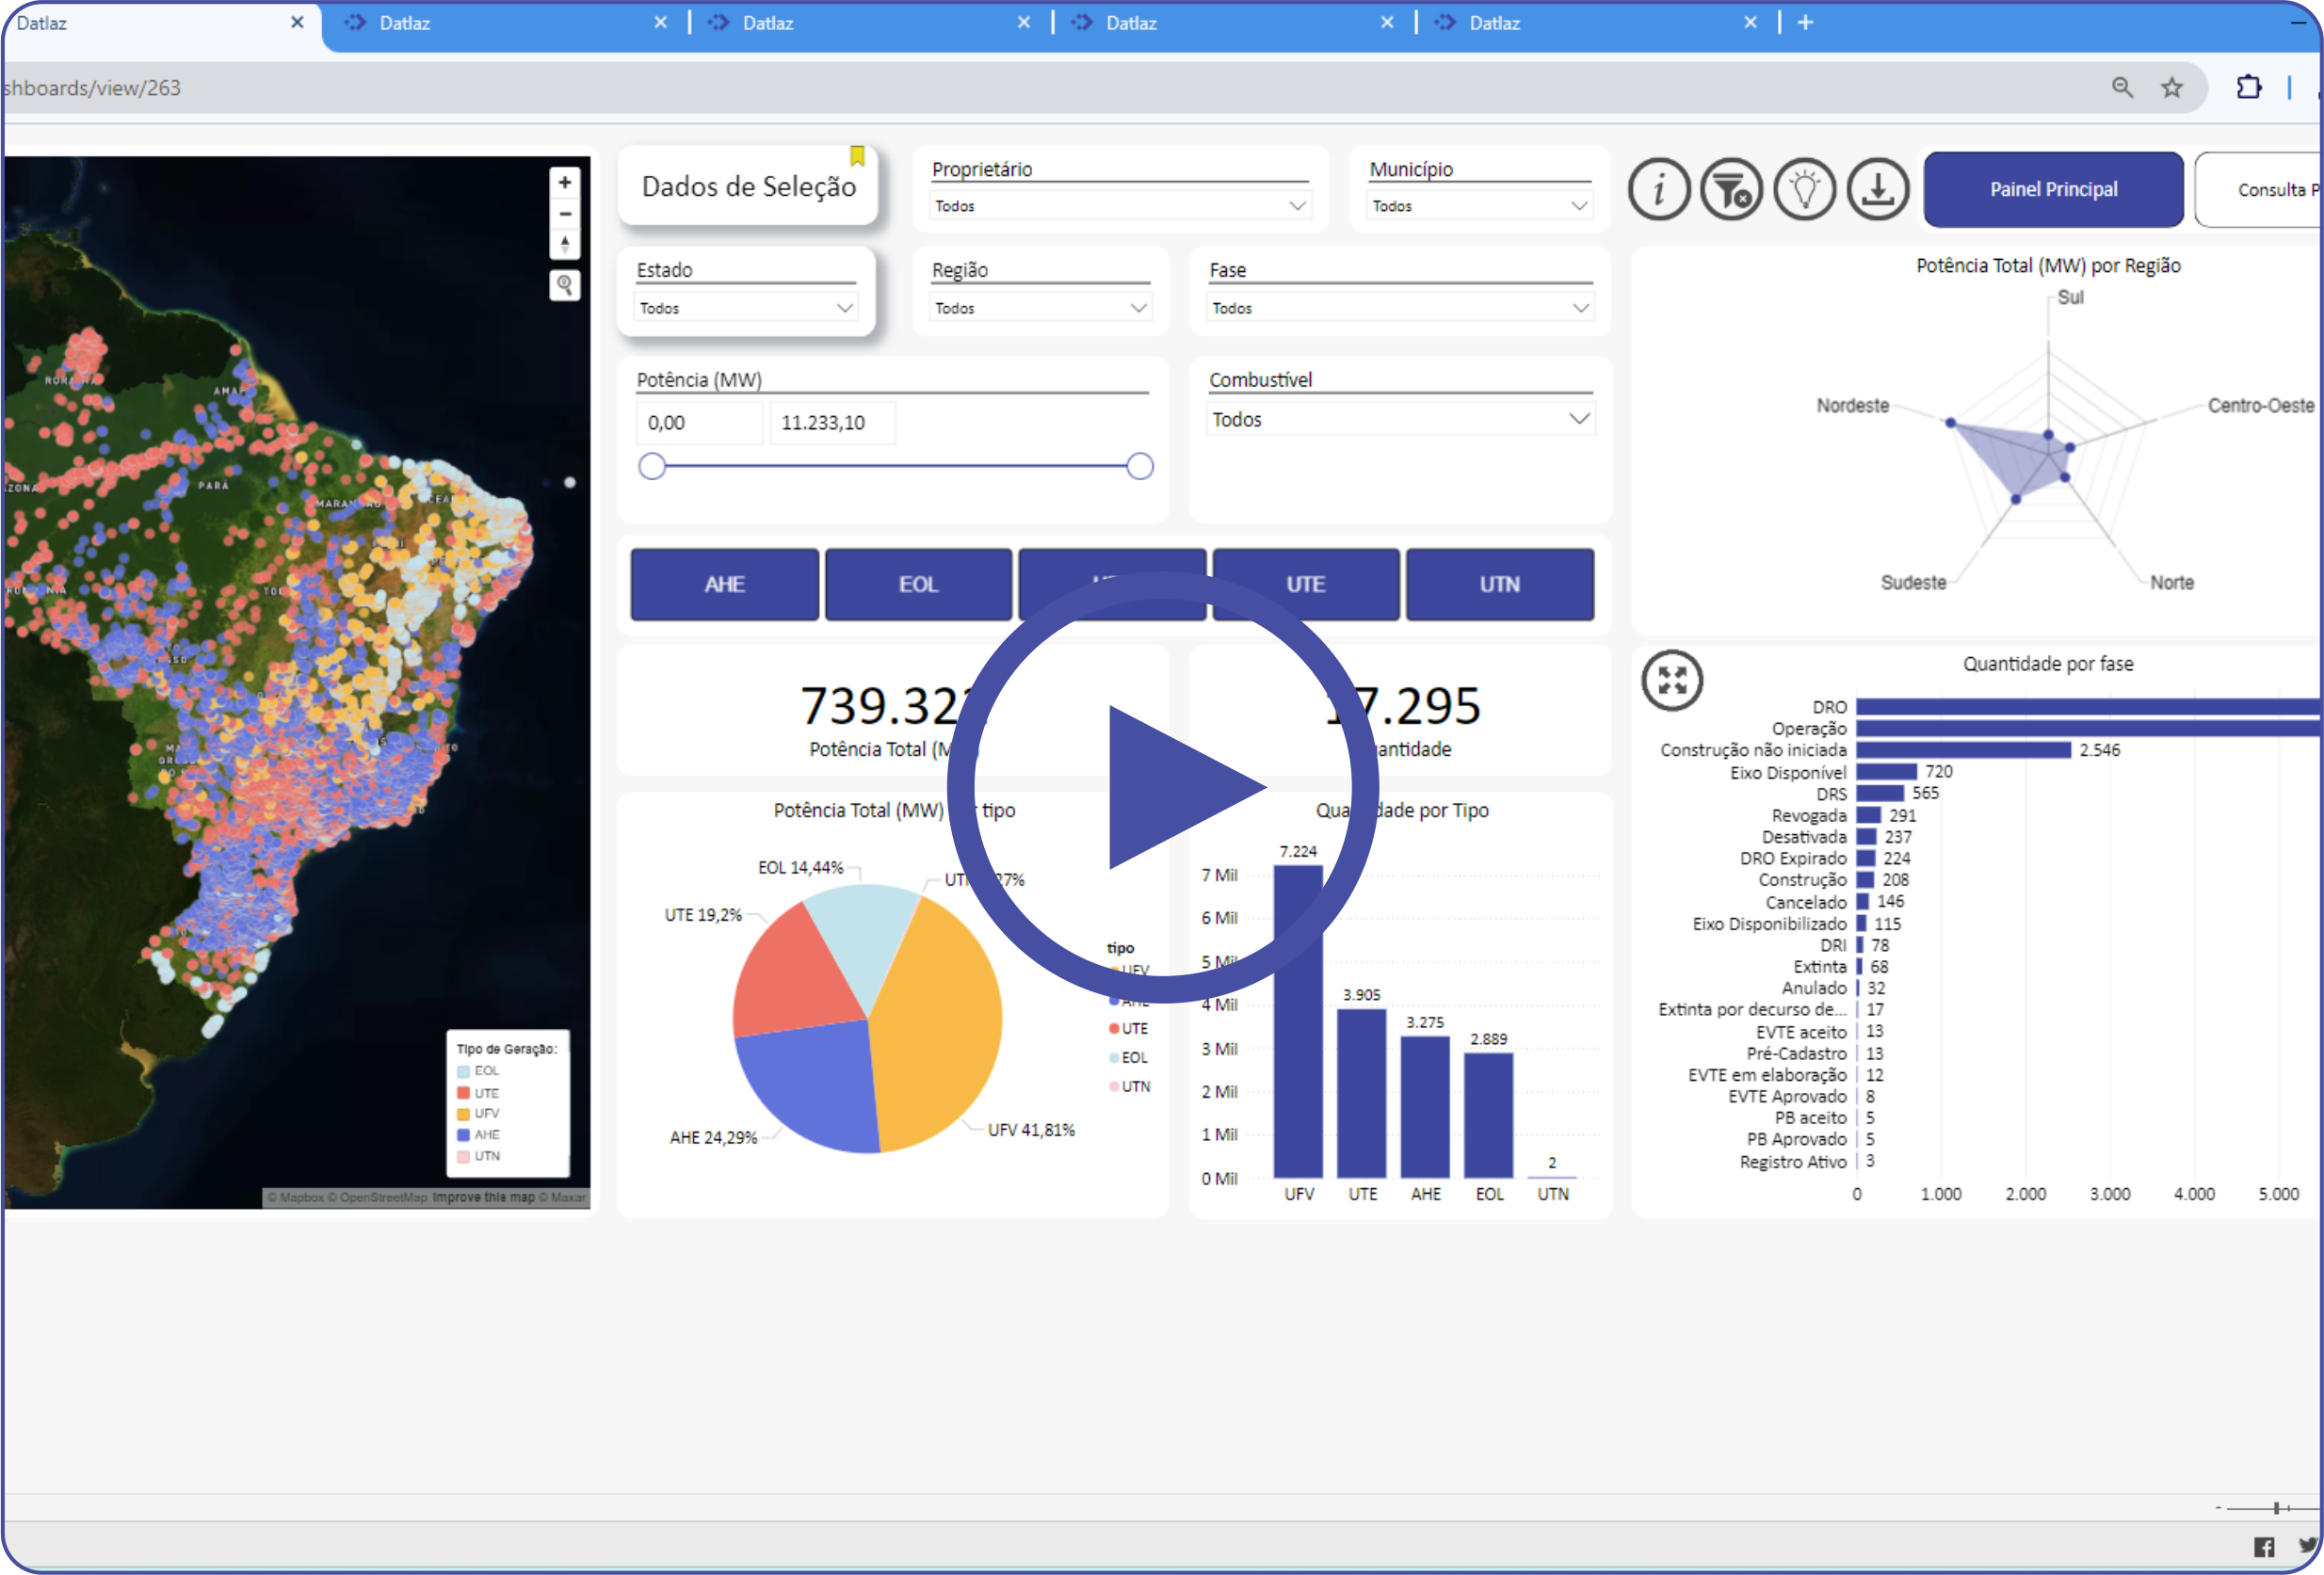Open the Proprietário dropdown

1119,206
